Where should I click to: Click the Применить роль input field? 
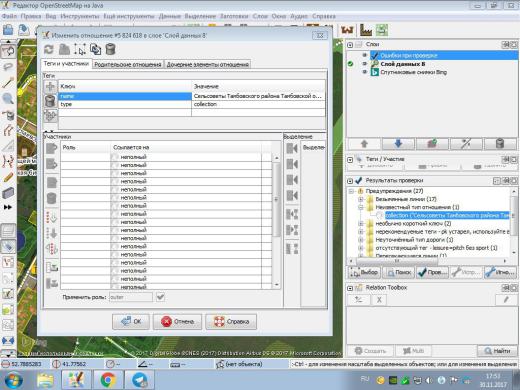click(x=131, y=297)
